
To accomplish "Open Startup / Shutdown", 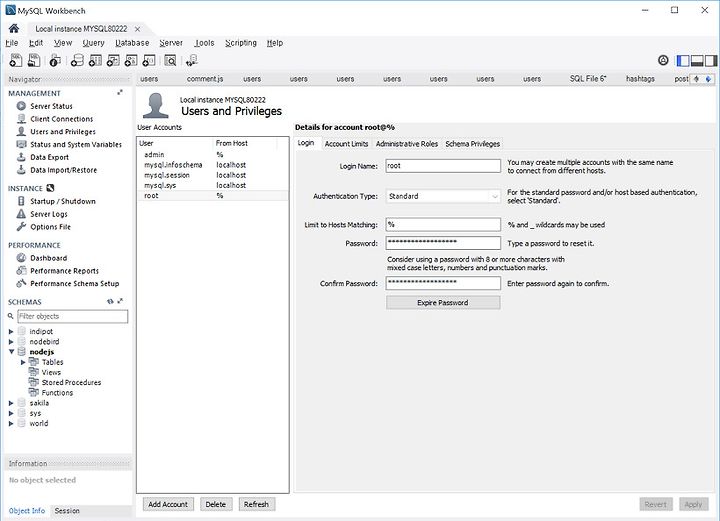I will click(63, 201).
